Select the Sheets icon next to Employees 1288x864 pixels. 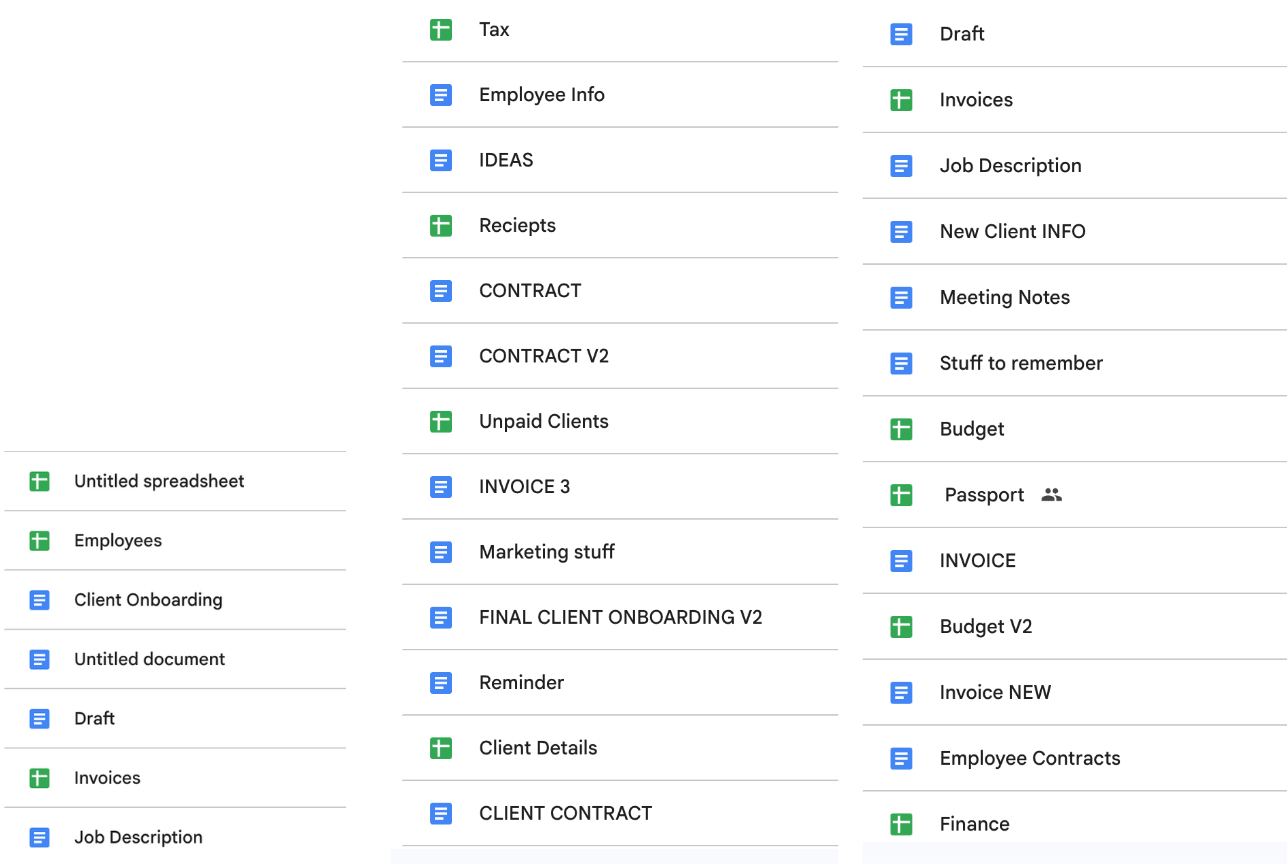(x=39, y=541)
